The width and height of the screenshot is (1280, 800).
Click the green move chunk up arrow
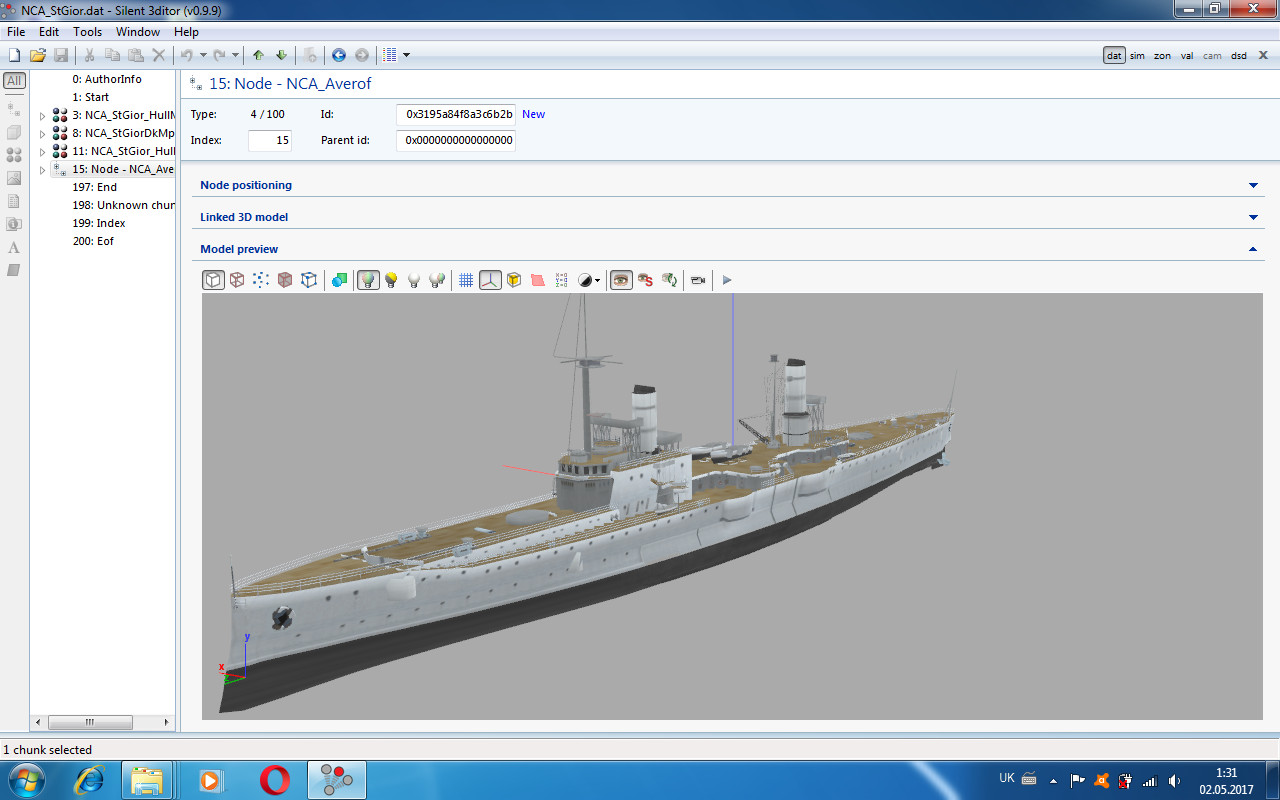click(258, 55)
